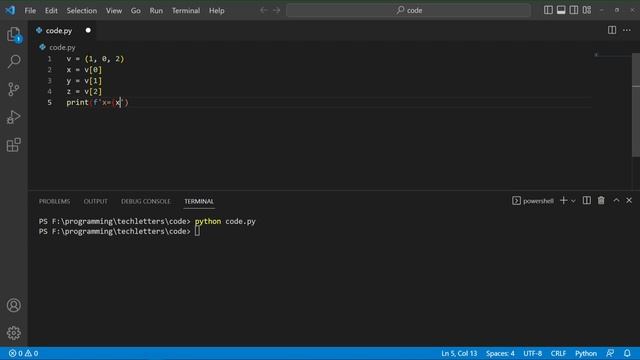Change indentation via Spaces: 4
640x360 pixels.
(500, 353)
